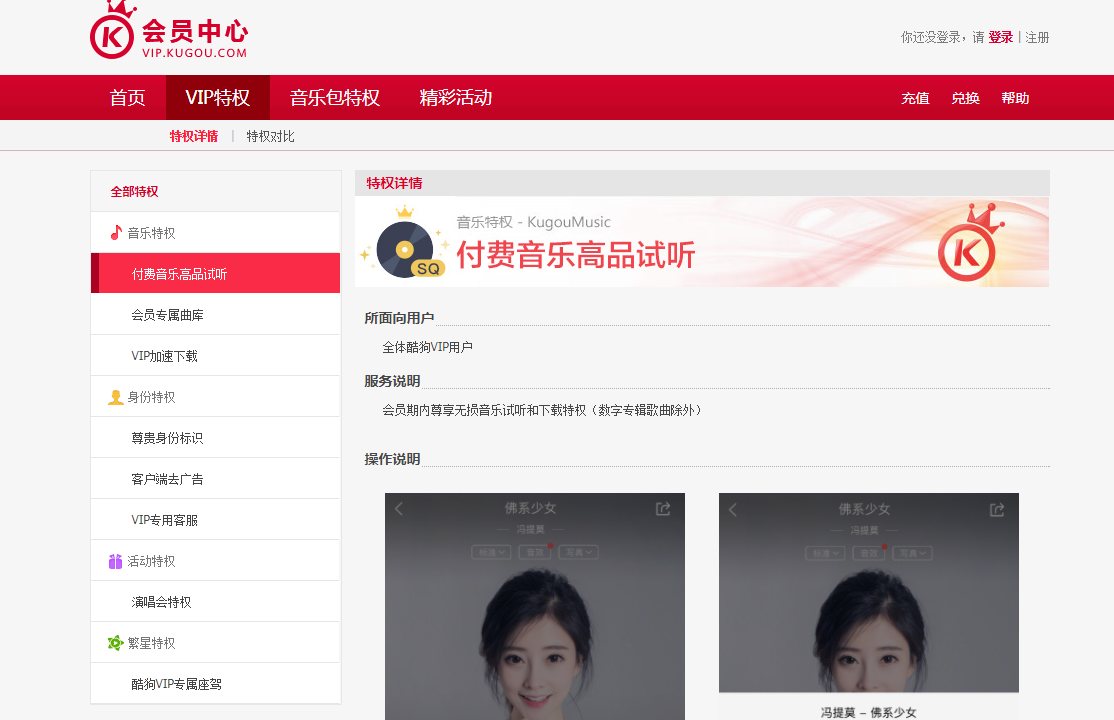Click the Kugou K crown logo
The height and width of the screenshot is (720, 1114).
pos(114,31)
